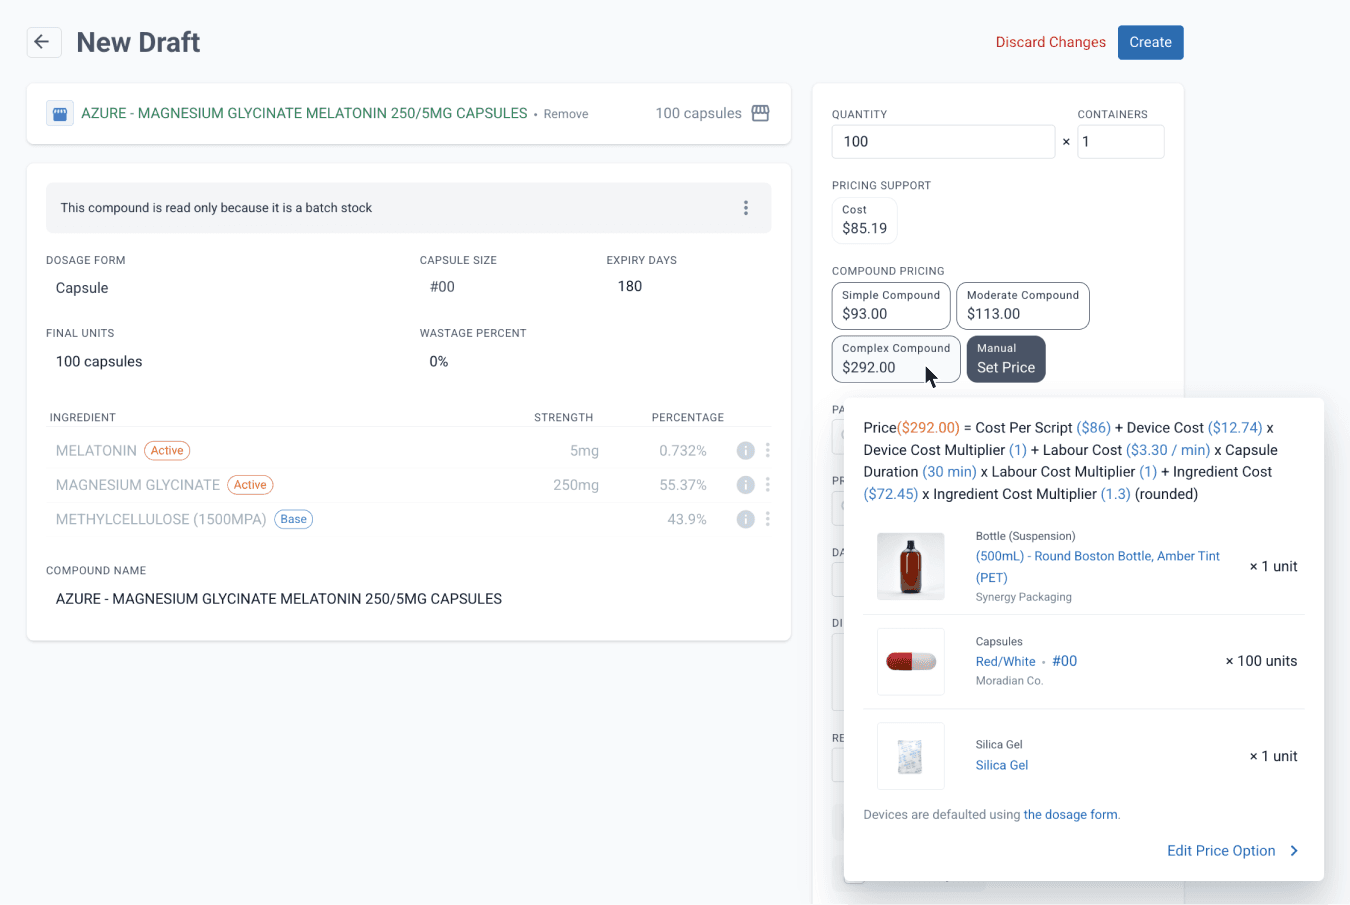1350x905 pixels.
Task: Click the store icon beside 100 capsules
Action: (x=760, y=113)
